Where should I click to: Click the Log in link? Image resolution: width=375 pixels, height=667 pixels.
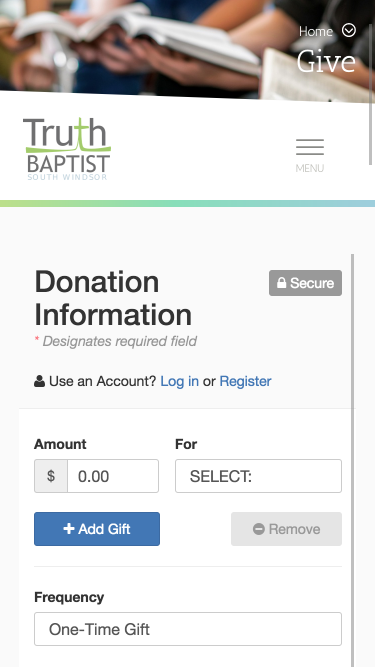(179, 381)
